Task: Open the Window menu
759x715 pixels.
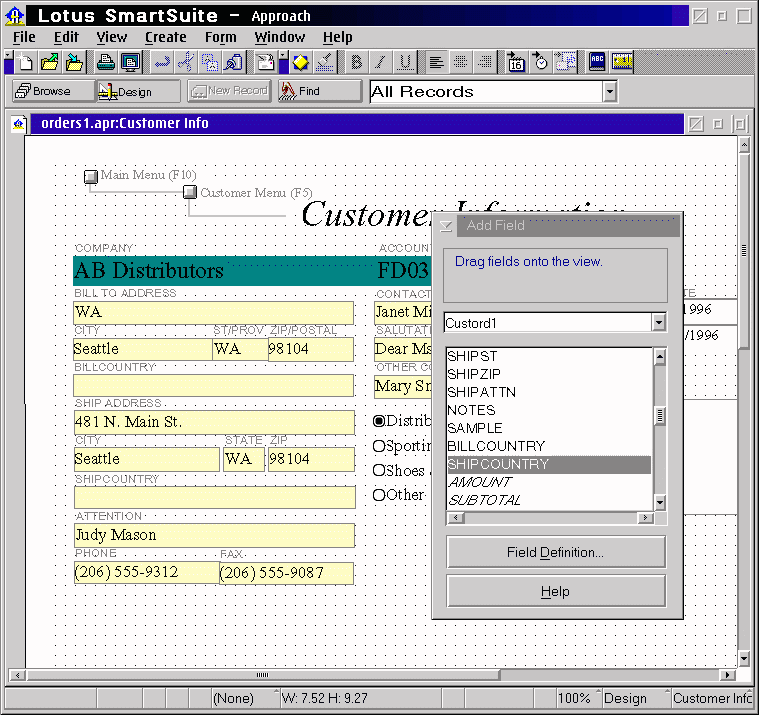Action: tap(280, 37)
